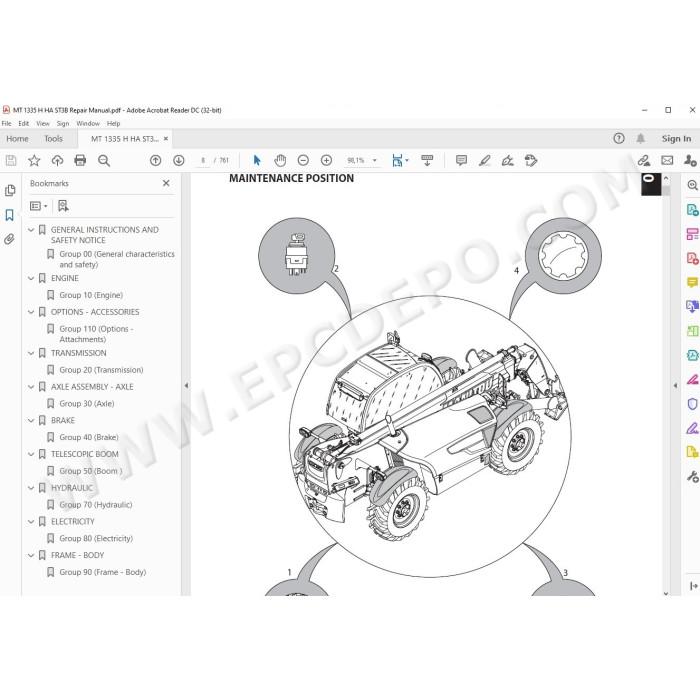Open the File menu

pos(7,124)
